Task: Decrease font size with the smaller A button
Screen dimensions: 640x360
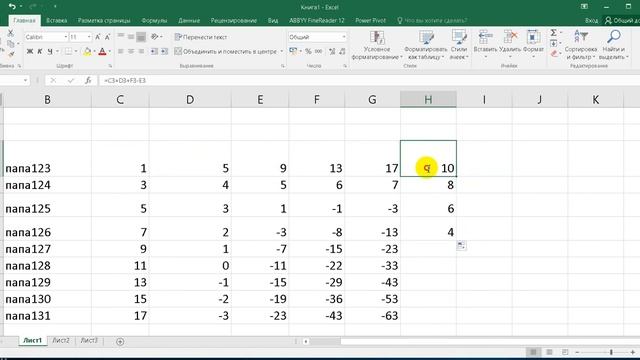Action: point(107,37)
